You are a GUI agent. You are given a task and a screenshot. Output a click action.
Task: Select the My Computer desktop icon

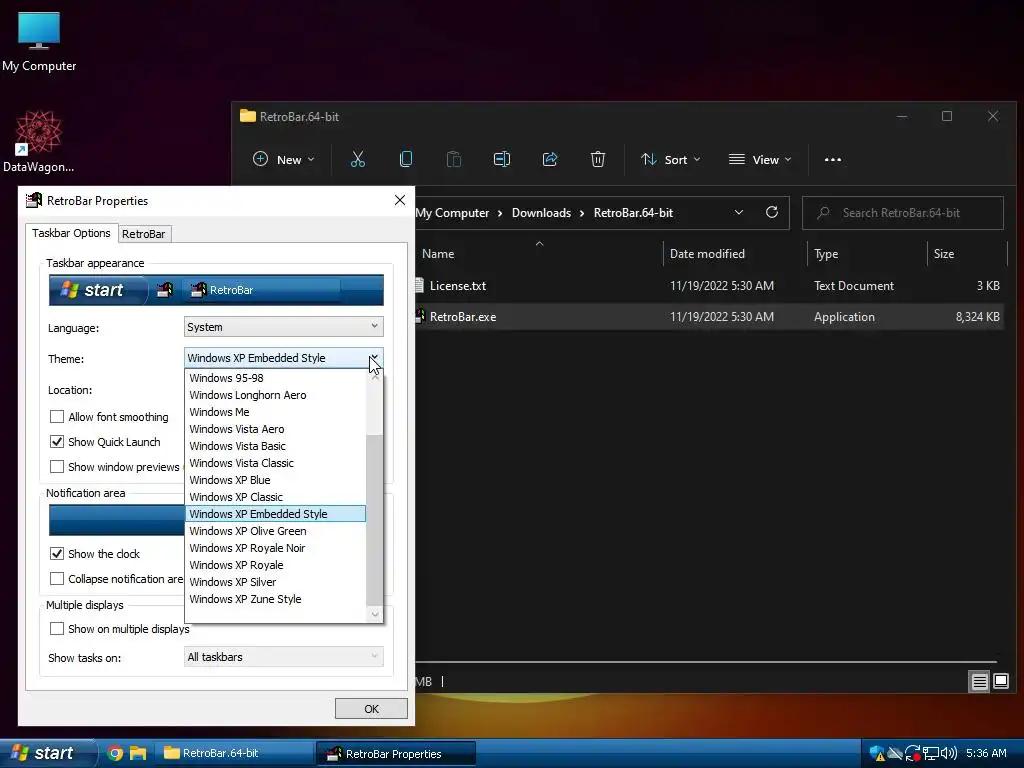coord(39,41)
